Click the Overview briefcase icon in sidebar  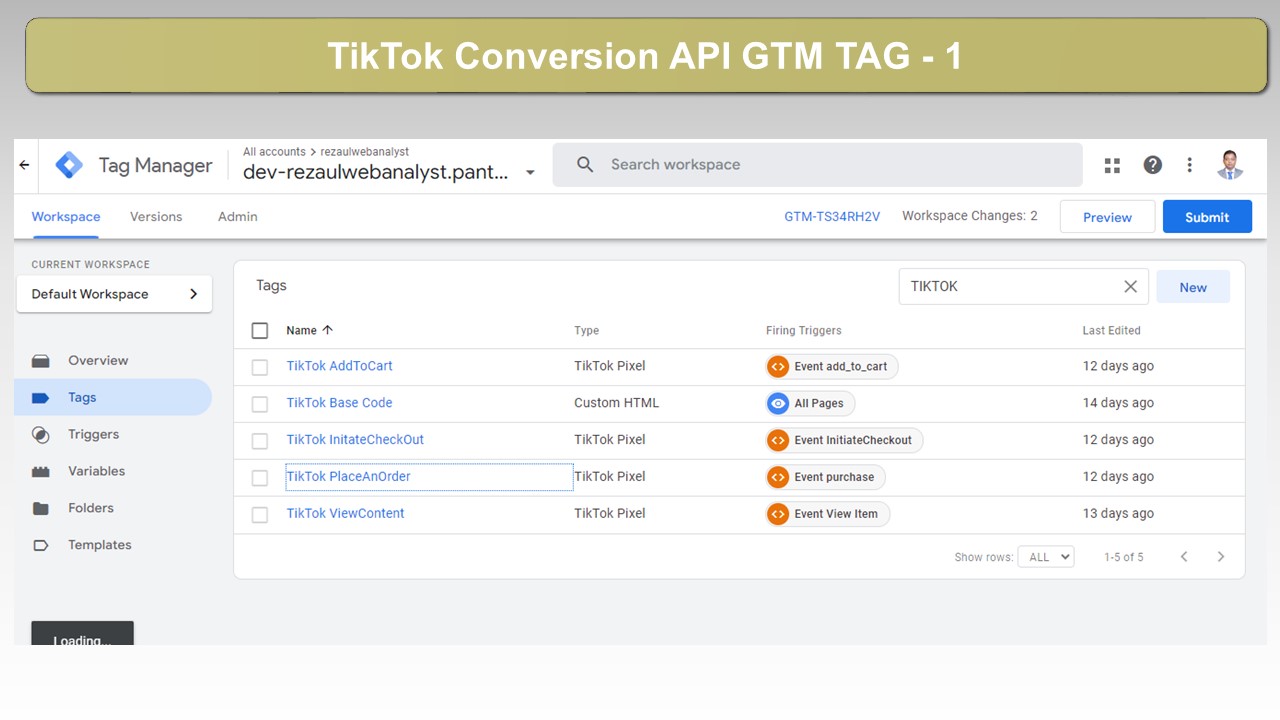[x=41, y=361]
